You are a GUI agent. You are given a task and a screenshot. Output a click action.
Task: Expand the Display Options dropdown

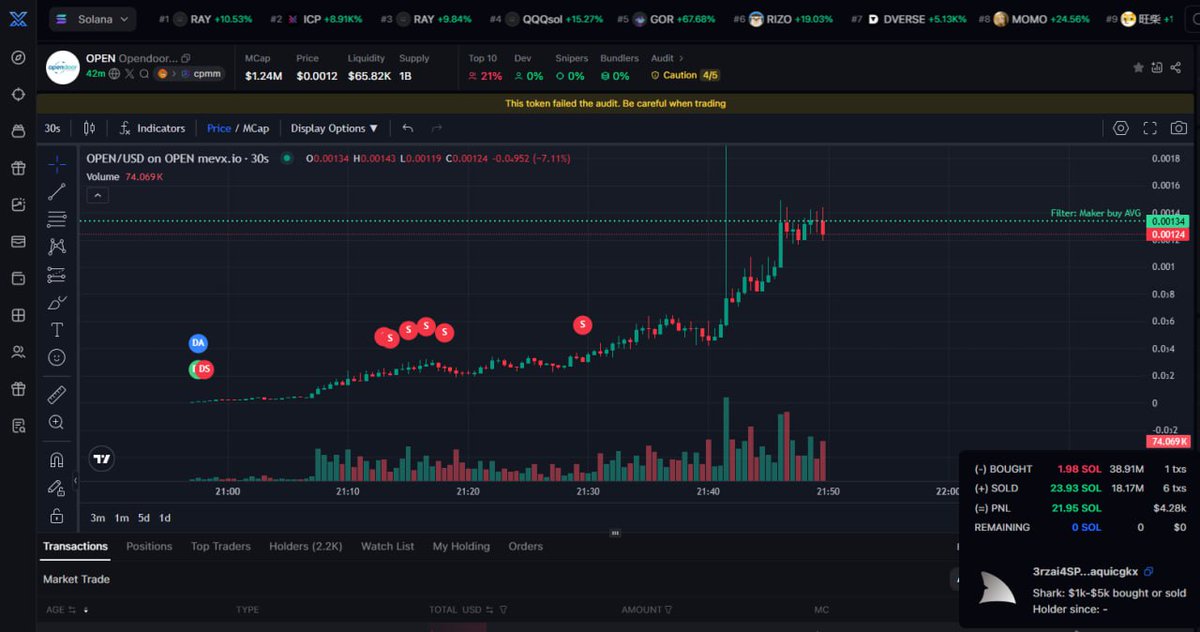coord(334,128)
